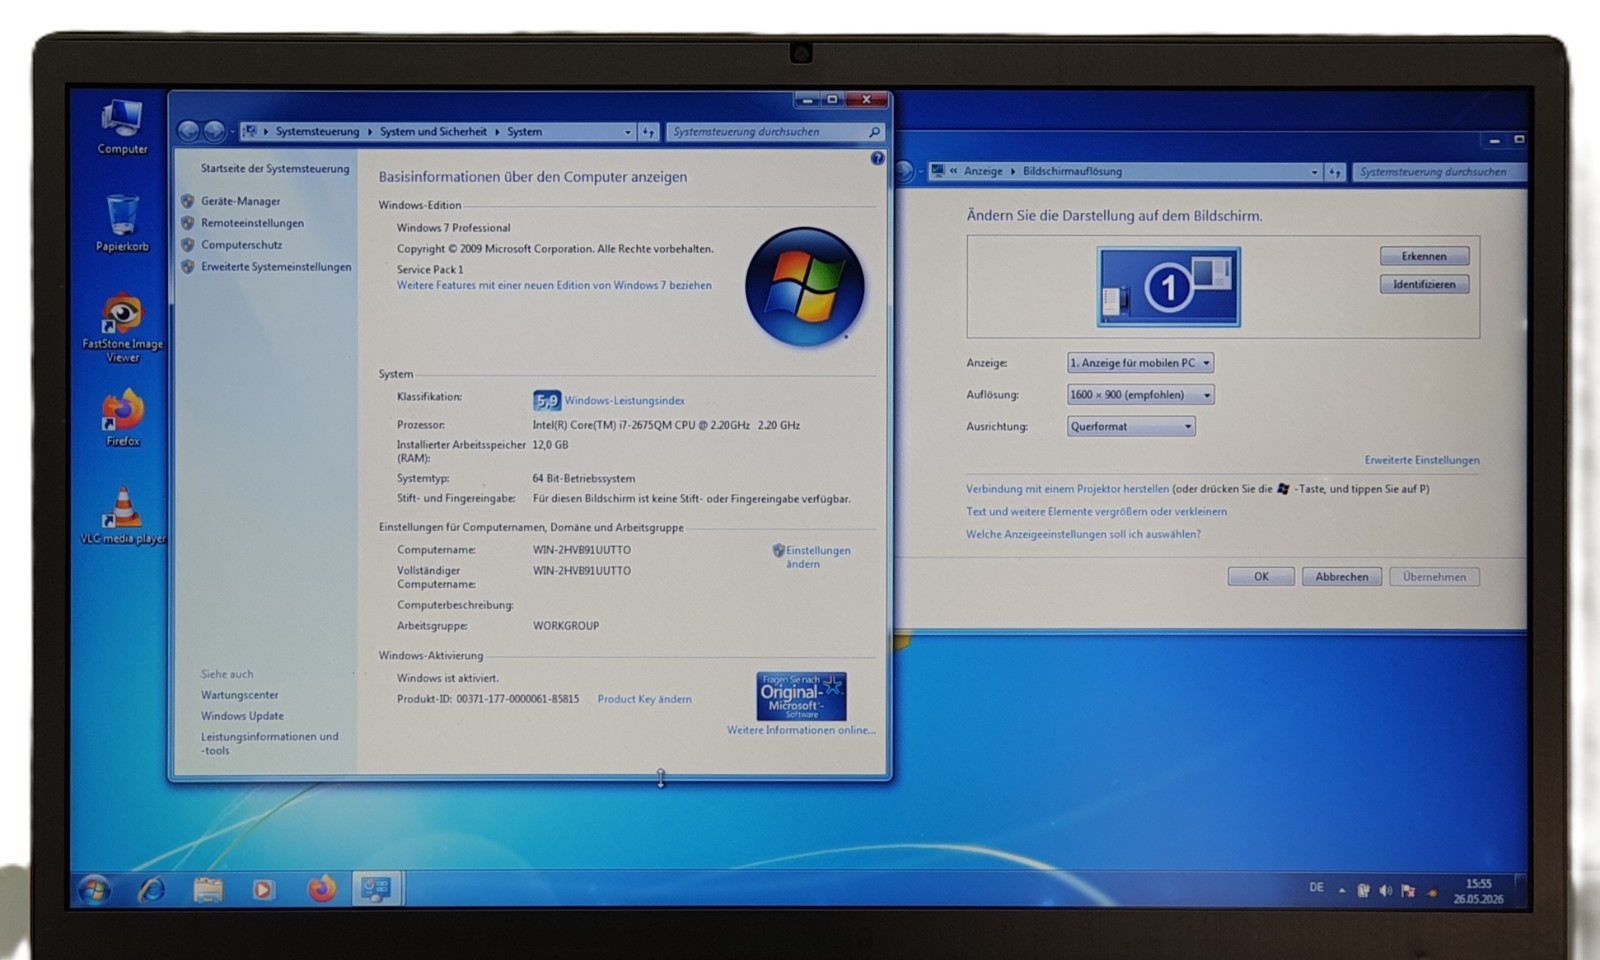Open Windows Media Player on taskbar
1600x960 pixels.
tap(263, 889)
